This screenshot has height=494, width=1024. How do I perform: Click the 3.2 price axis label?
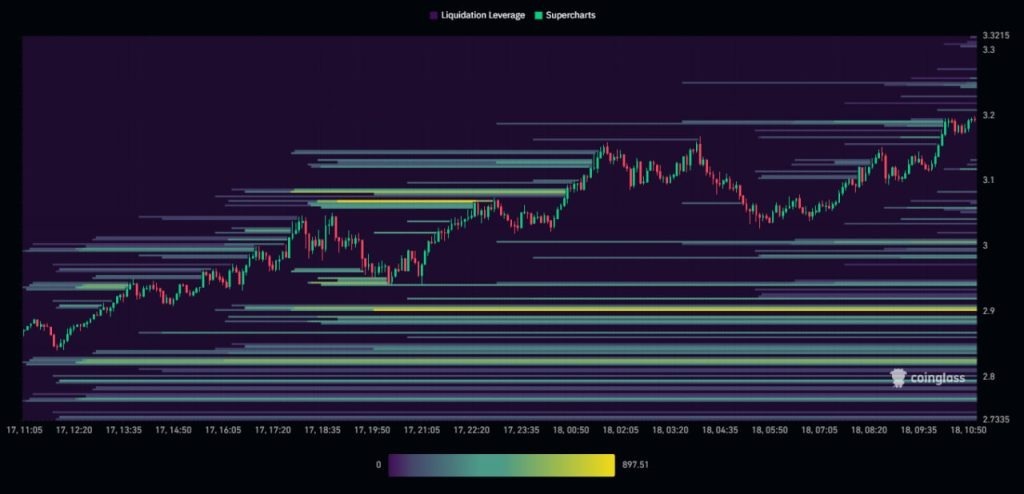pos(989,116)
